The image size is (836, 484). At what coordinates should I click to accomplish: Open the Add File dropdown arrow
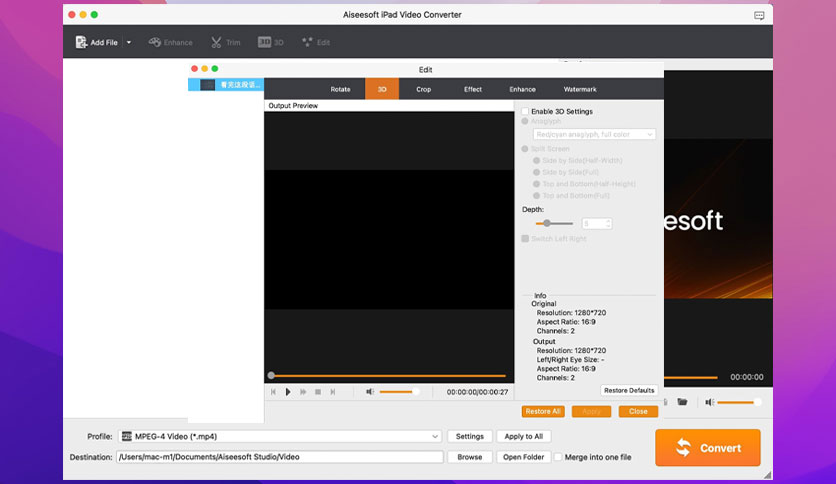128,42
